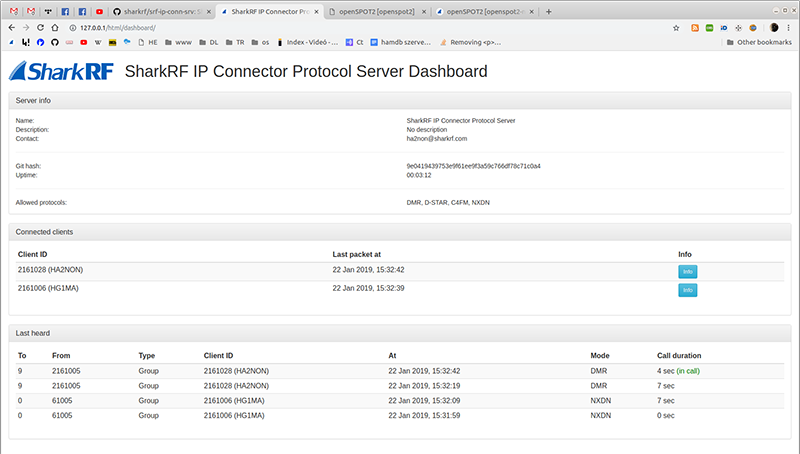Open a new browser tab
The height and width of the screenshot is (454, 800).
(548, 11)
